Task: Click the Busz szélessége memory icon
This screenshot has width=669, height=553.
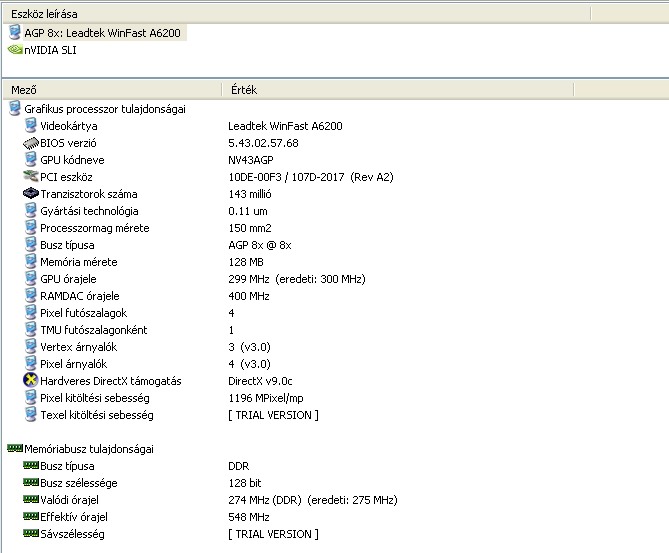Action: 31,482
